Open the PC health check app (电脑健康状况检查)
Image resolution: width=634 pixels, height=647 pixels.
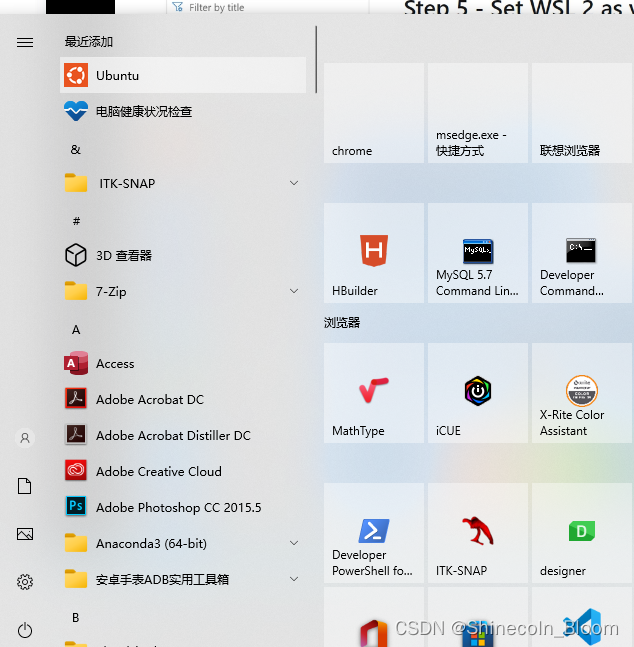coord(183,111)
